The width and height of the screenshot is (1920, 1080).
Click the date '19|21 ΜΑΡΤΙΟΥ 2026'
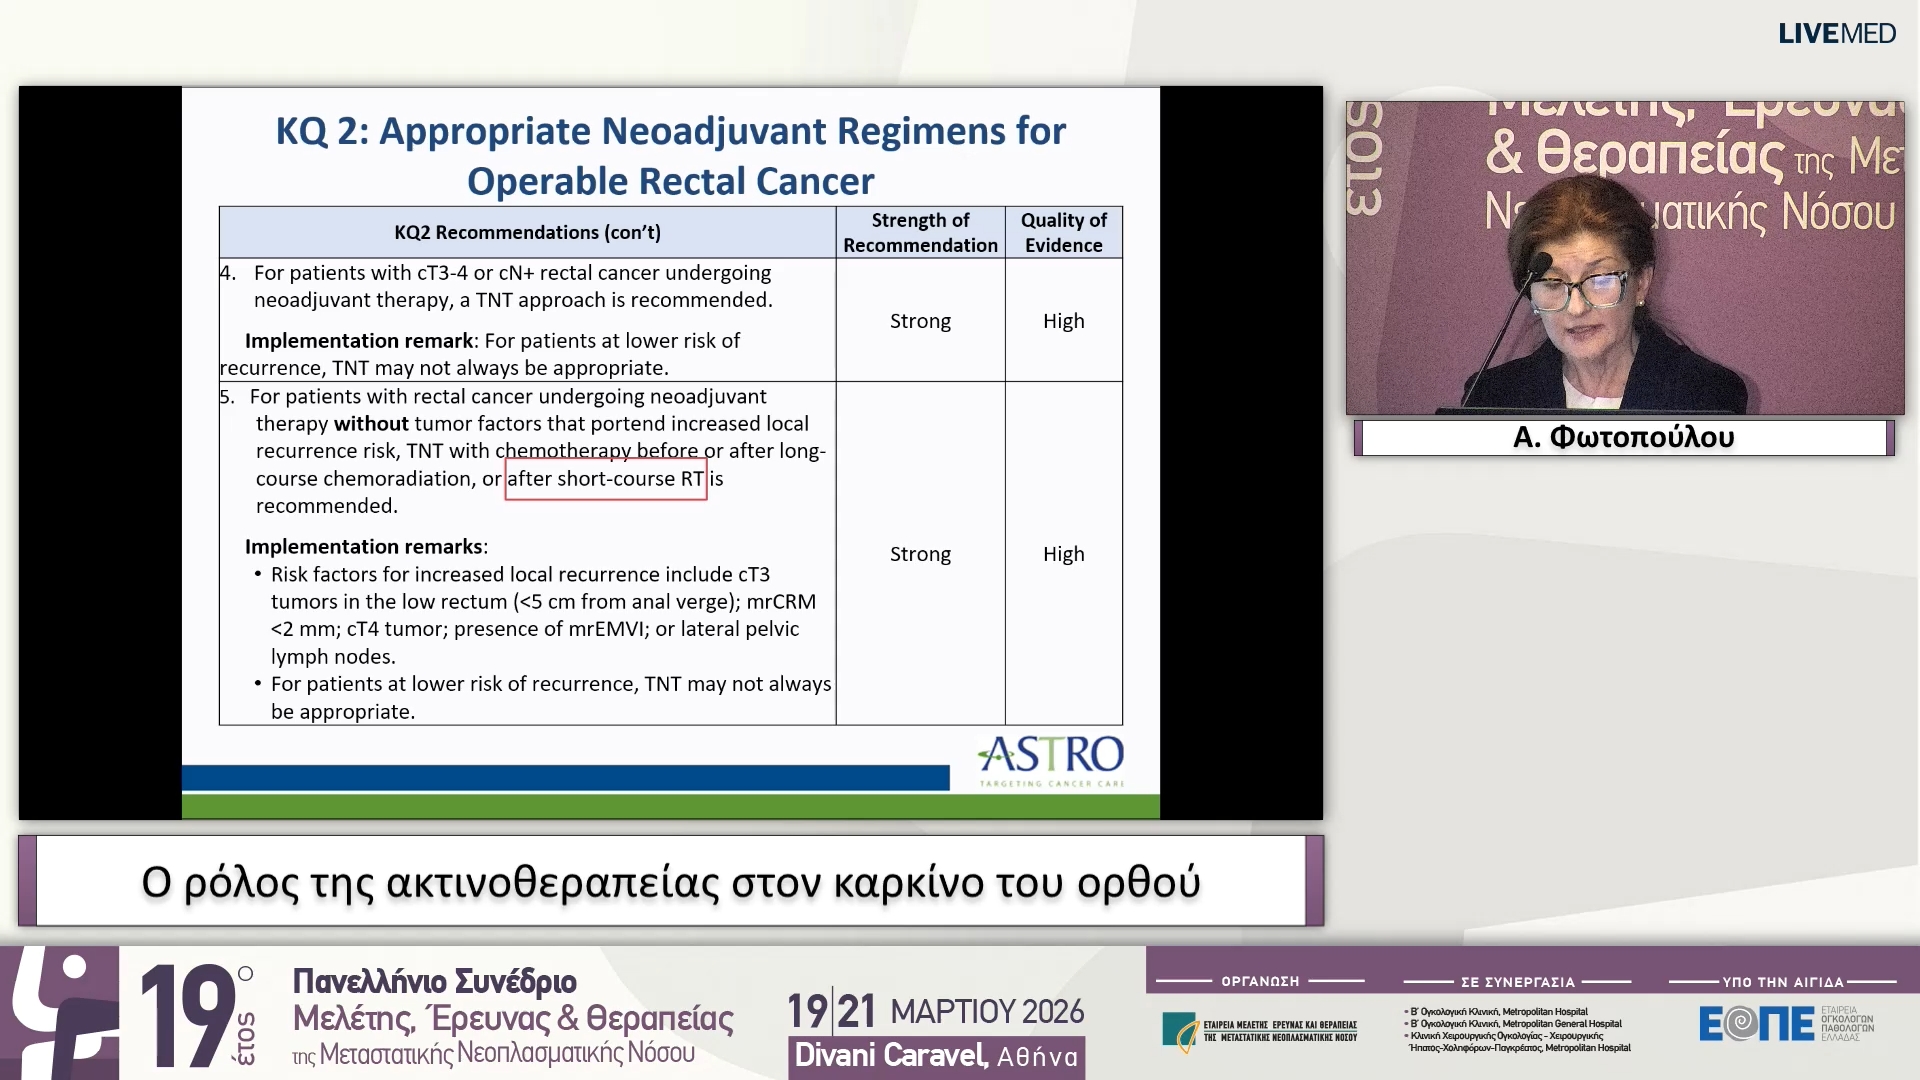[x=935, y=1012]
